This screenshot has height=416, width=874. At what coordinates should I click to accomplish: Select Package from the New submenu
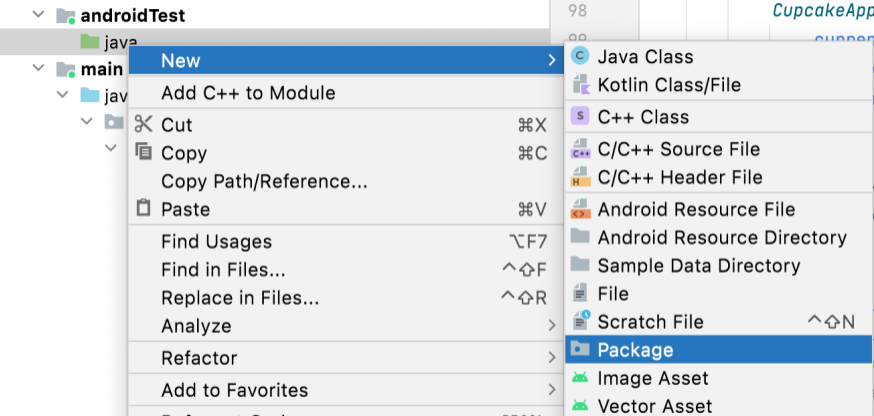(x=635, y=350)
